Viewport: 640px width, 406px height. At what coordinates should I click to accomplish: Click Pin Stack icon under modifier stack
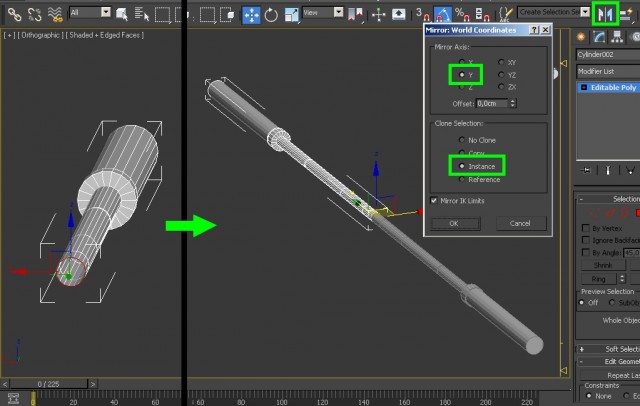pyautogui.click(x=586, y=170)
